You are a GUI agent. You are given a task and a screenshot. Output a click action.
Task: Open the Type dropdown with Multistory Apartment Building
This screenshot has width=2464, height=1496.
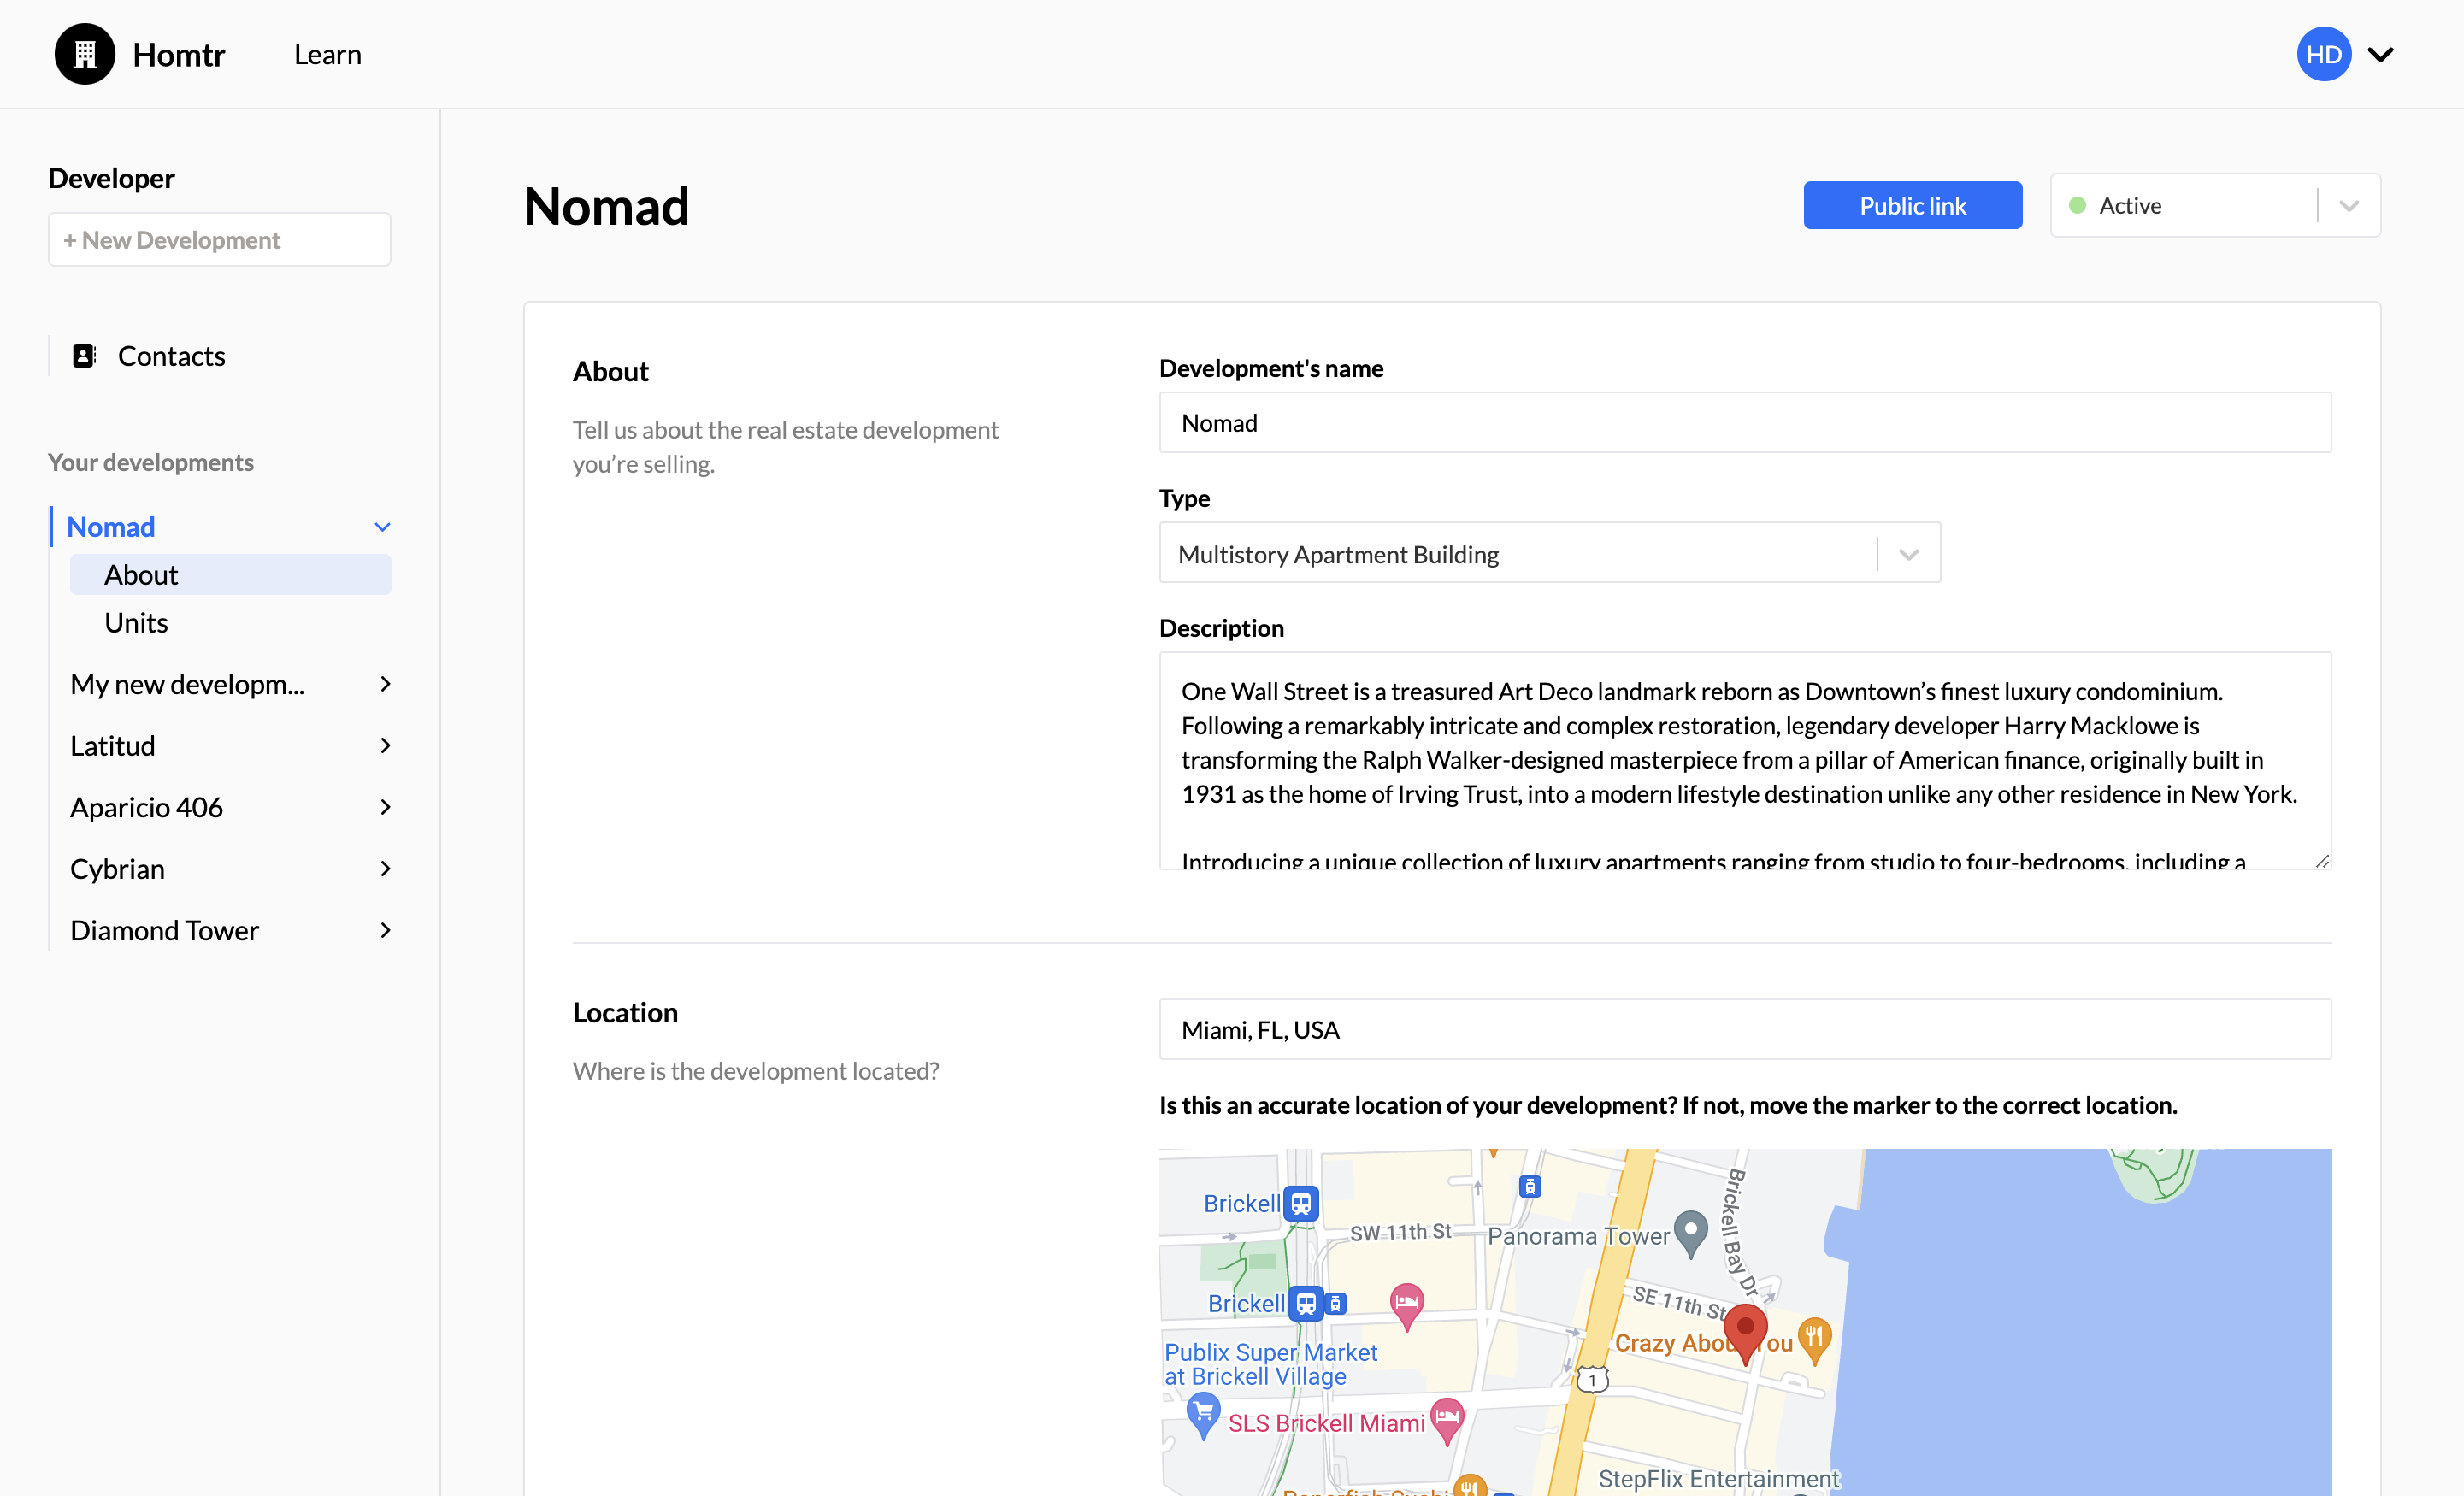pyautogui.click(x=1549, y=553)
